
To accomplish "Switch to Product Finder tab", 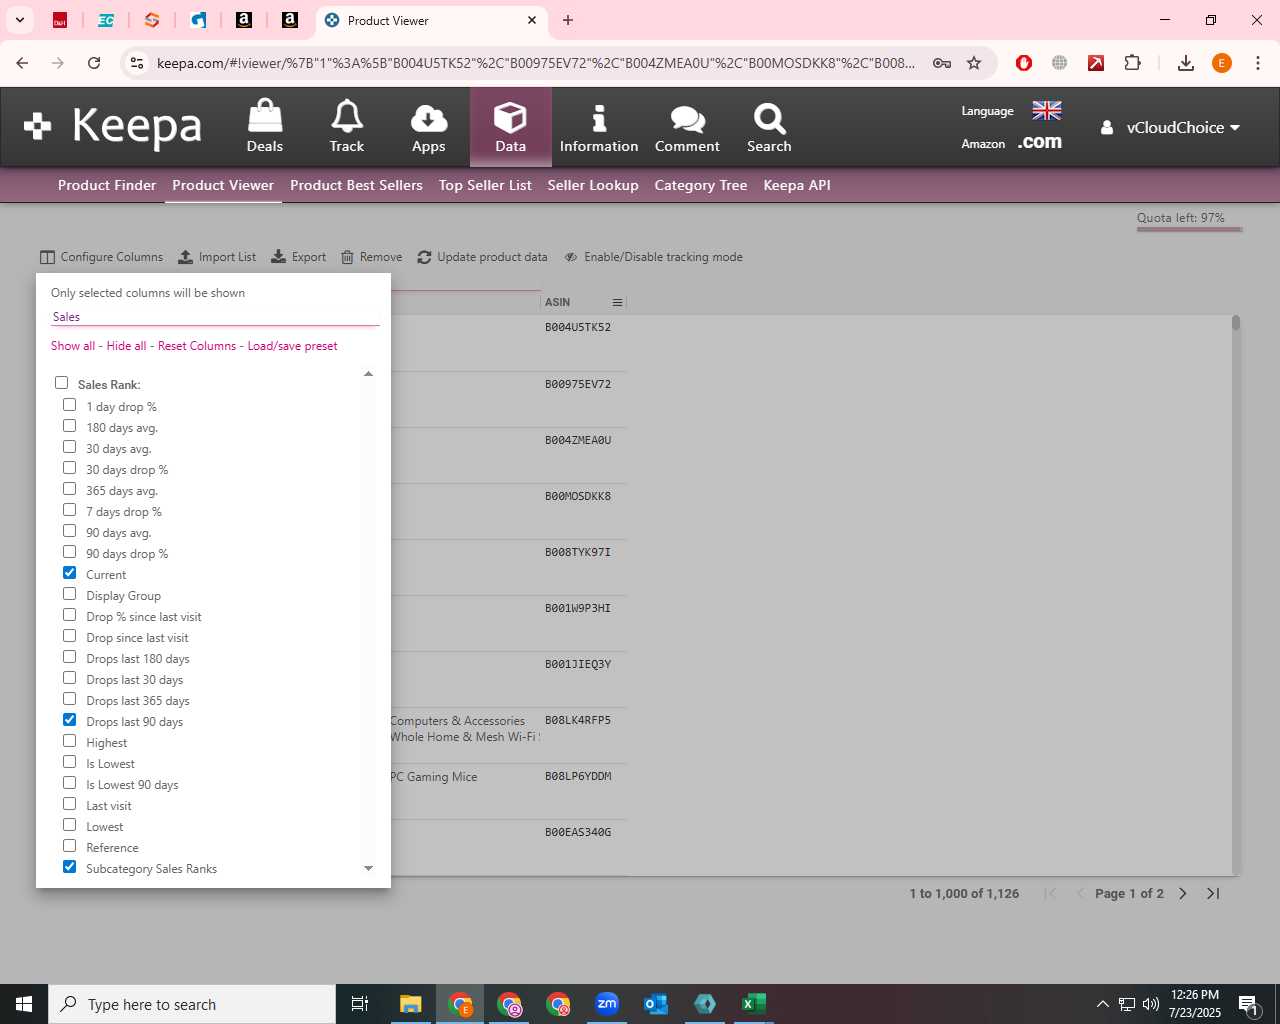I will click(x=107, y=185).
